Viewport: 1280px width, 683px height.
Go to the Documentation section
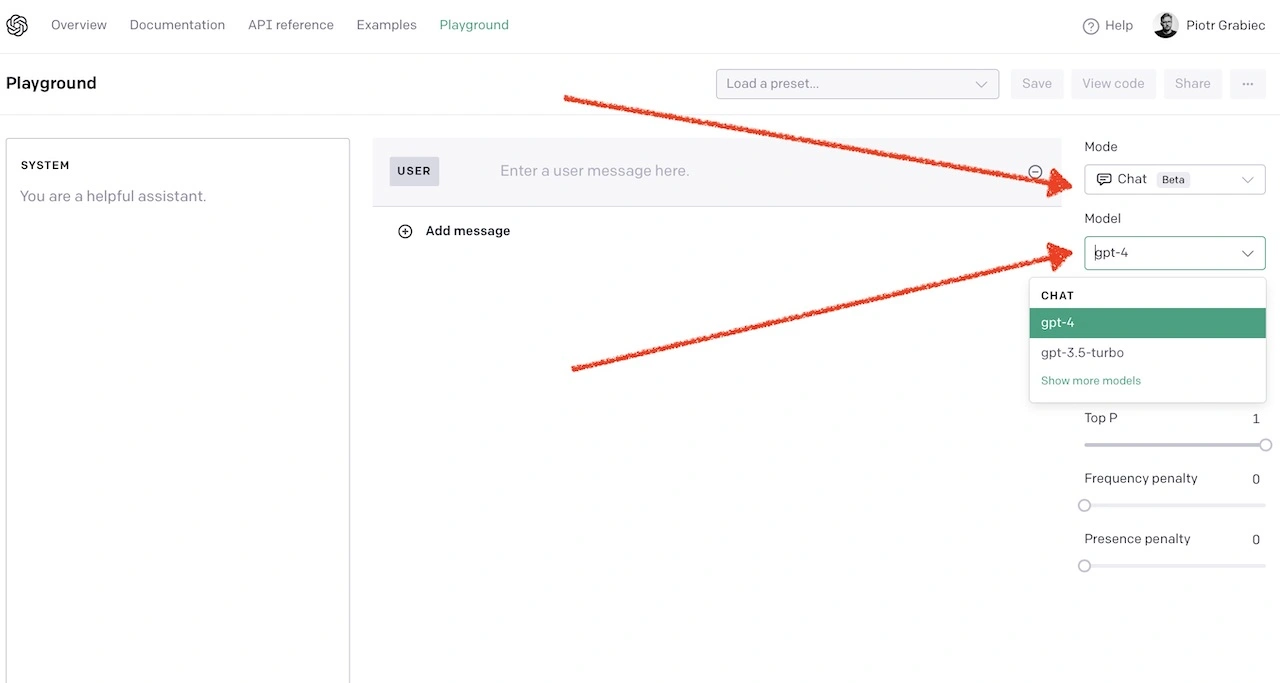click(x=177, y=25)
